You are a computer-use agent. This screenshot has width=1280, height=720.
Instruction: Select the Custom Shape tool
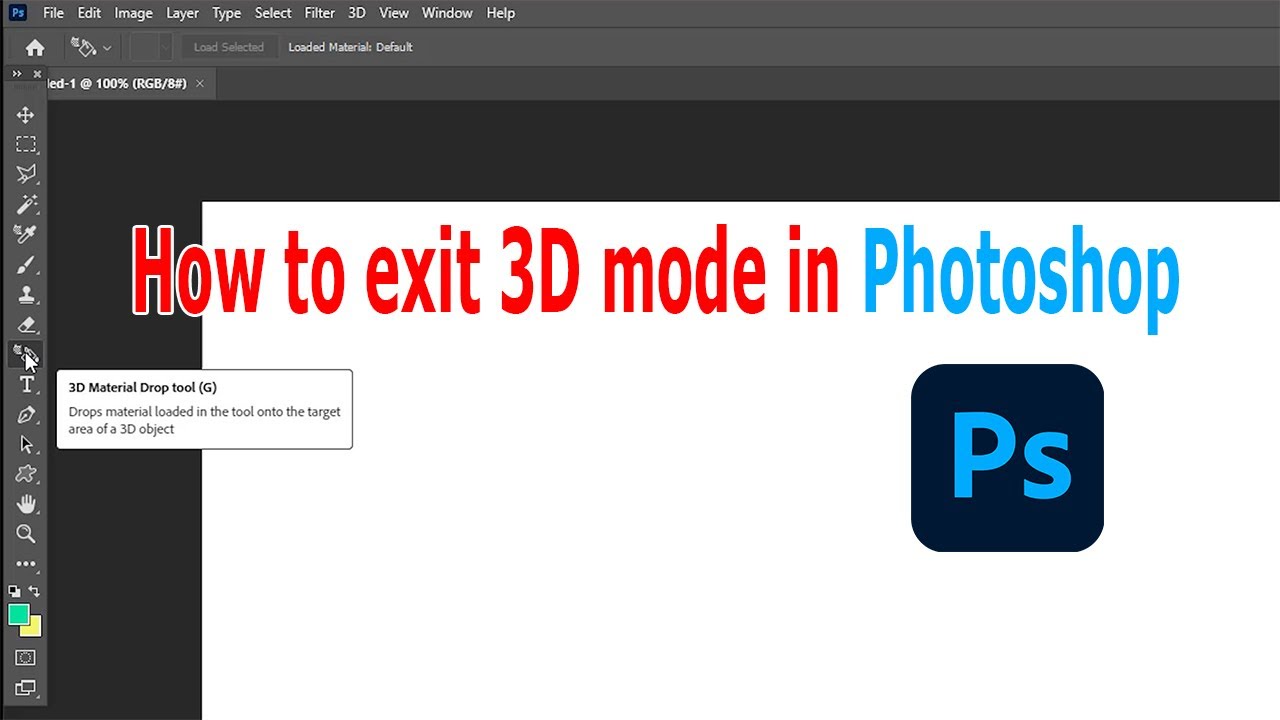(26, 474)
